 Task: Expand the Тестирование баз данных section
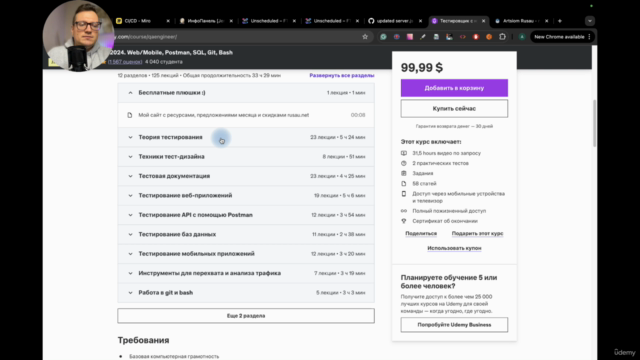coord(246,234)
